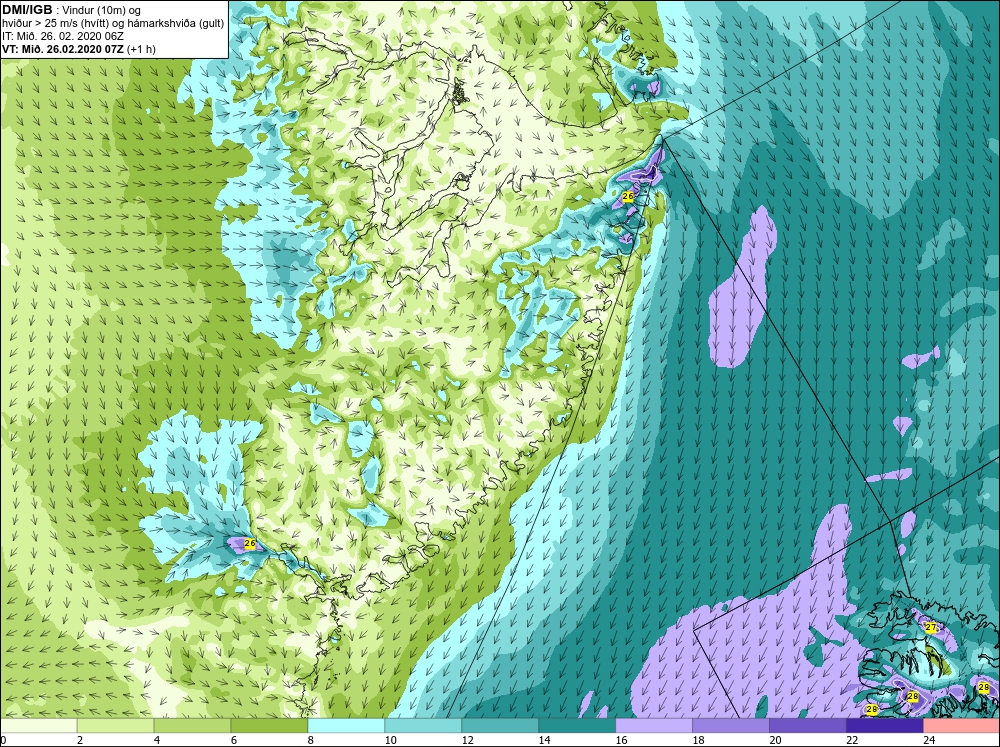Click the legend scale value 4
1000x747 pixels.
click(157, 740)
